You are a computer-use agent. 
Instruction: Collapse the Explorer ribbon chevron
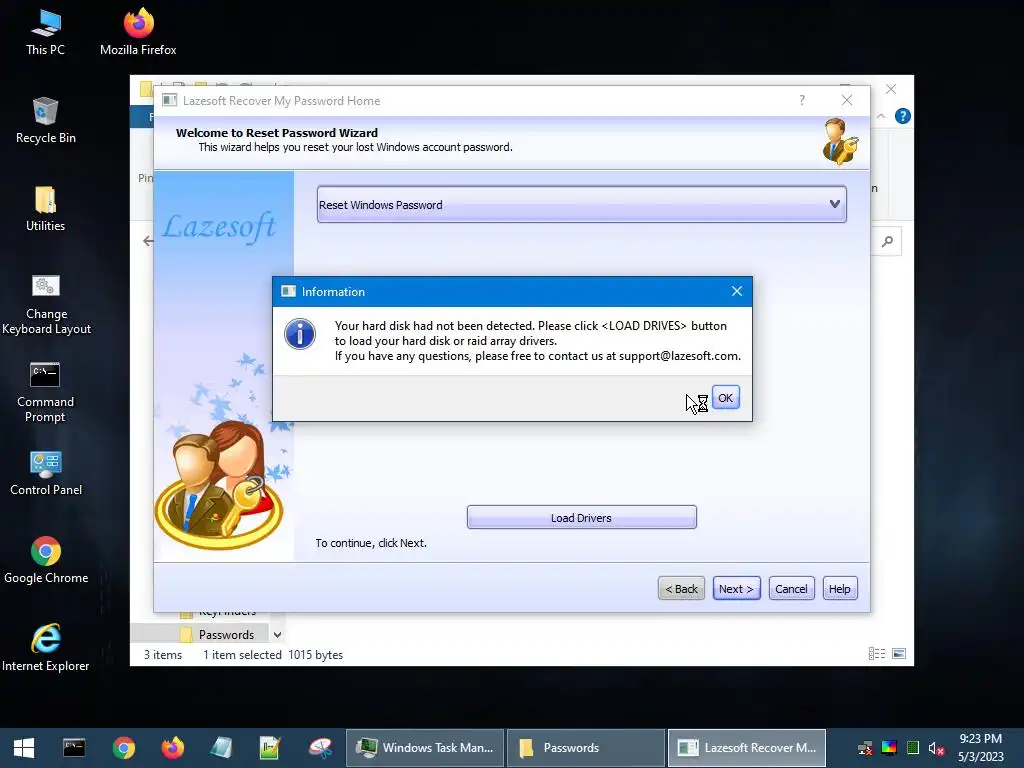pos(881,116)
